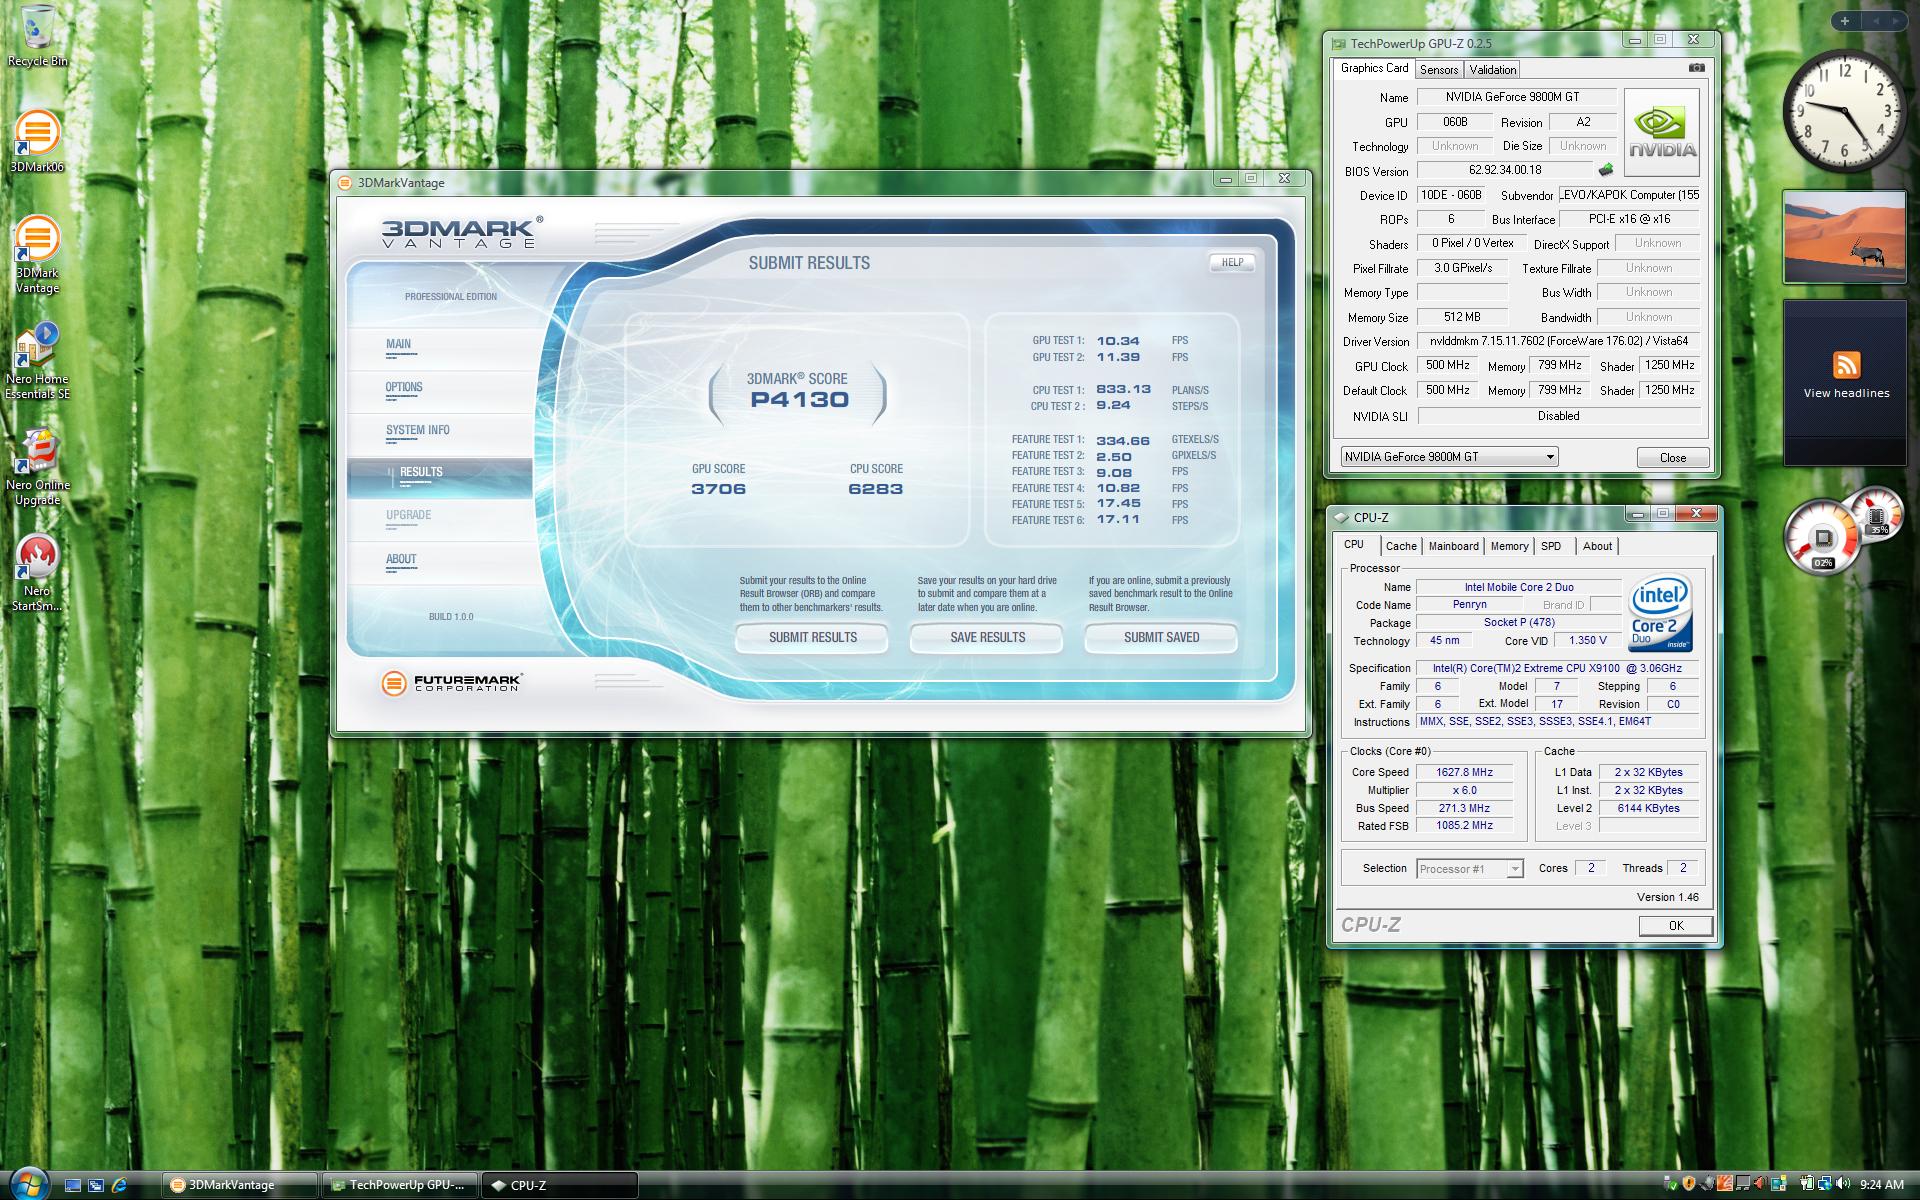Click Show Desktop in Quick Launch

[x=72, y=1185]
